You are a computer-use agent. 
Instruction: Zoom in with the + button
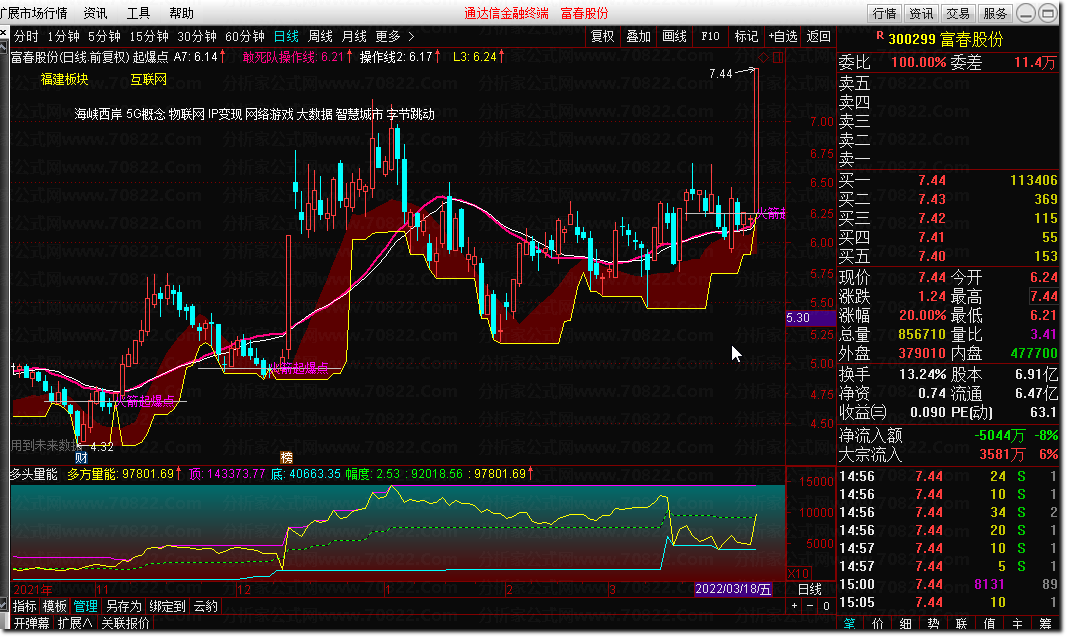click(x=794, y=606)
